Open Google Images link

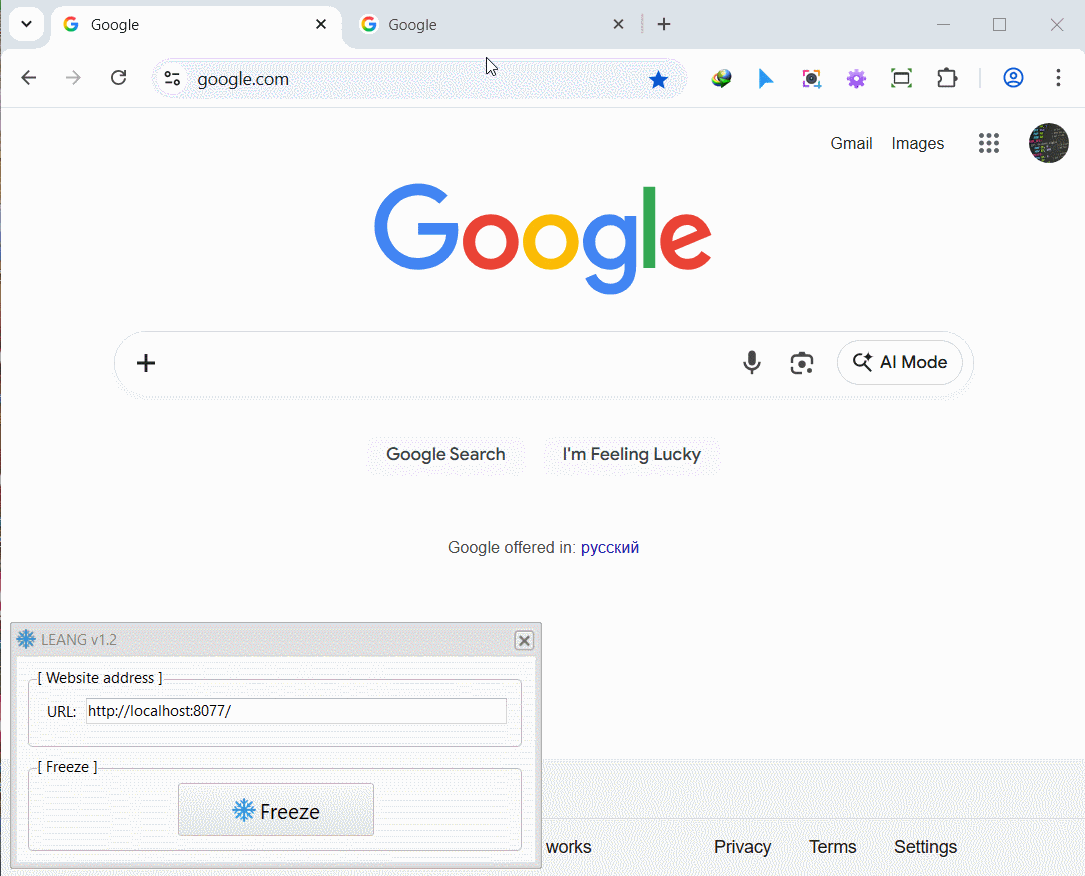click(918, 143)
